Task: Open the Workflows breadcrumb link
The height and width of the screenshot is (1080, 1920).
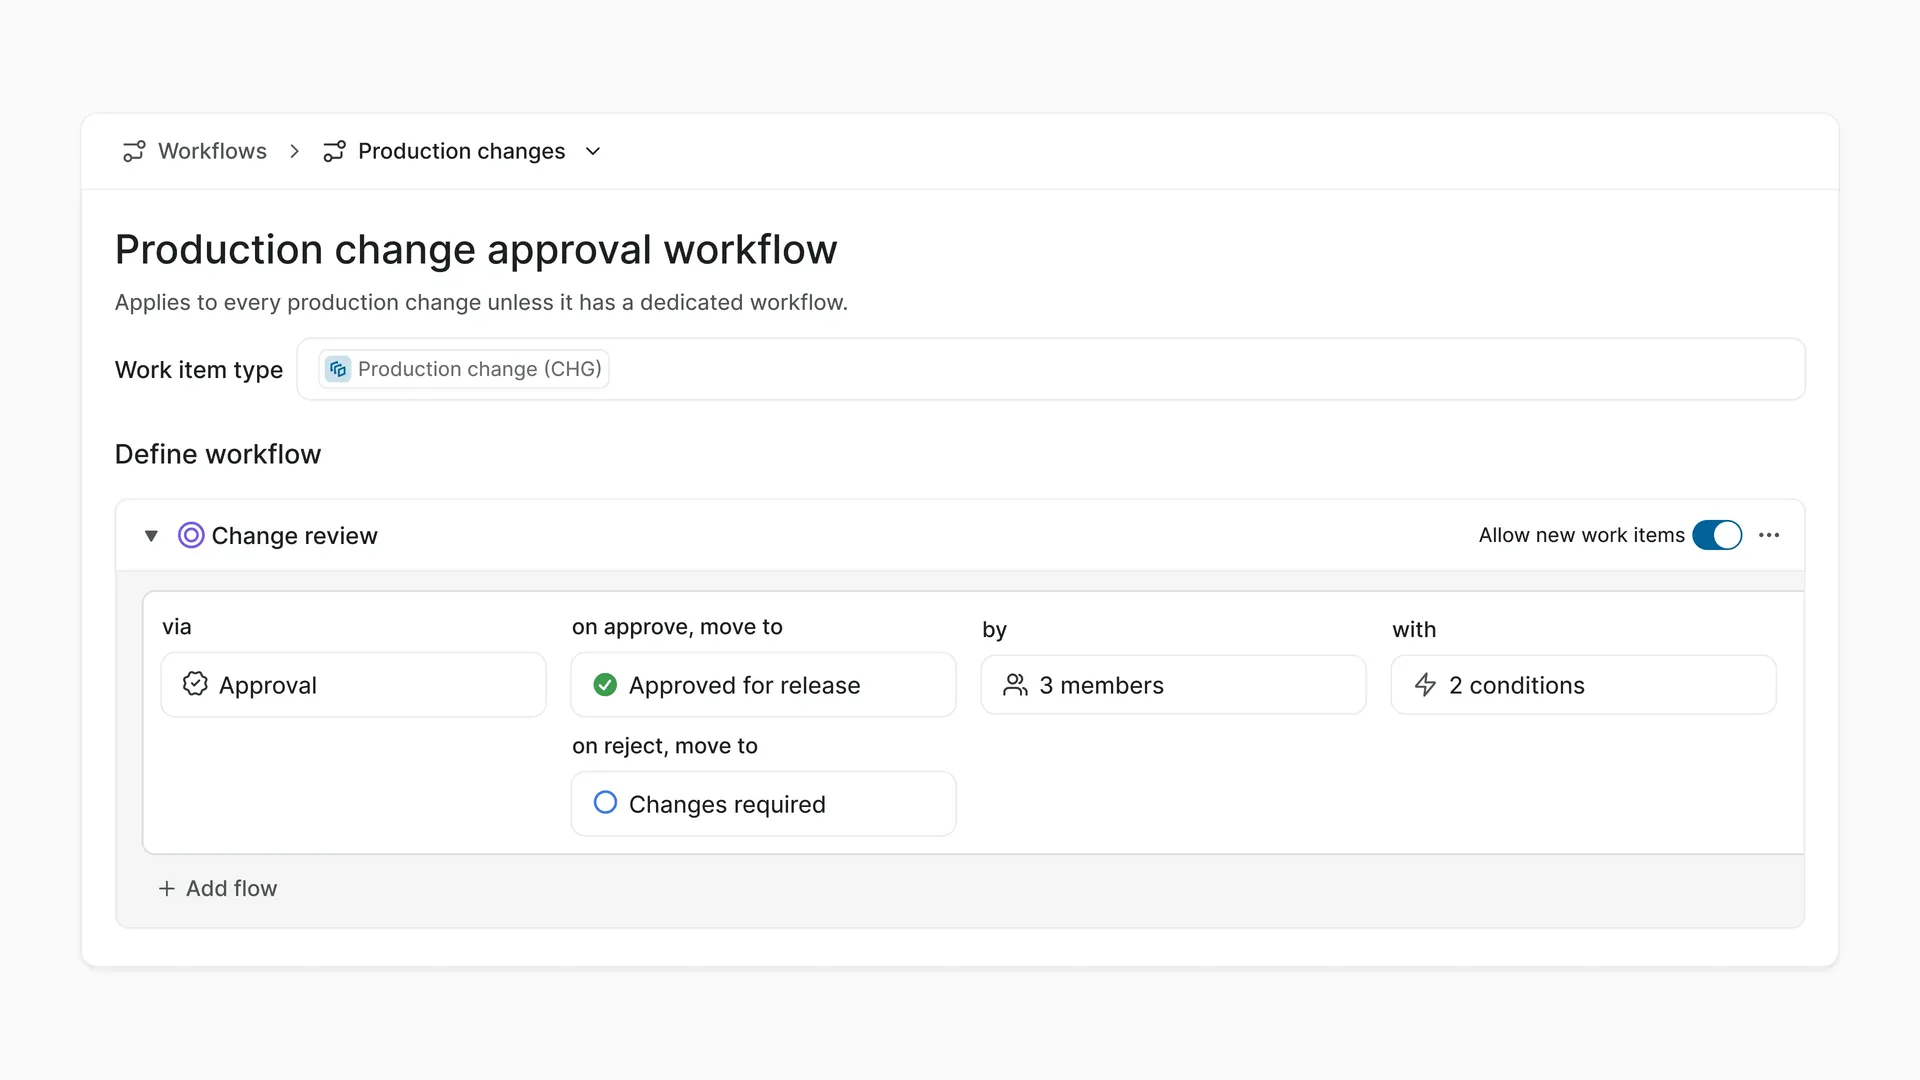Action: pyautogui.click(x=212, y=151)
